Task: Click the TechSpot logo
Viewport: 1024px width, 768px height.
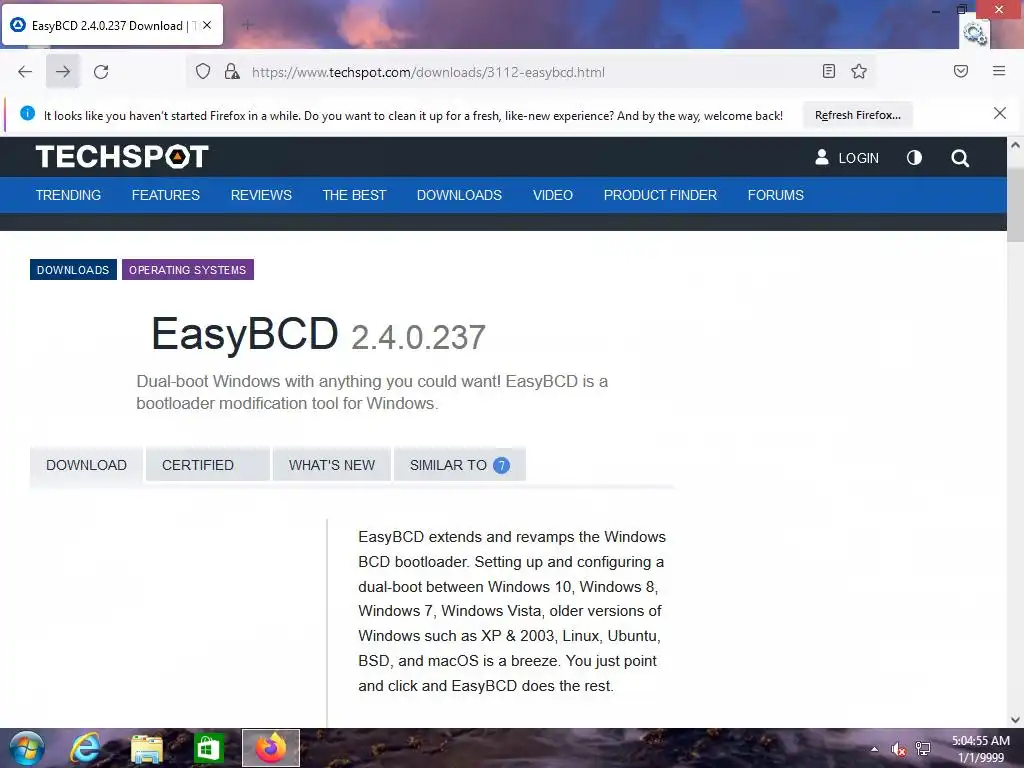Action: coord(122,157)
